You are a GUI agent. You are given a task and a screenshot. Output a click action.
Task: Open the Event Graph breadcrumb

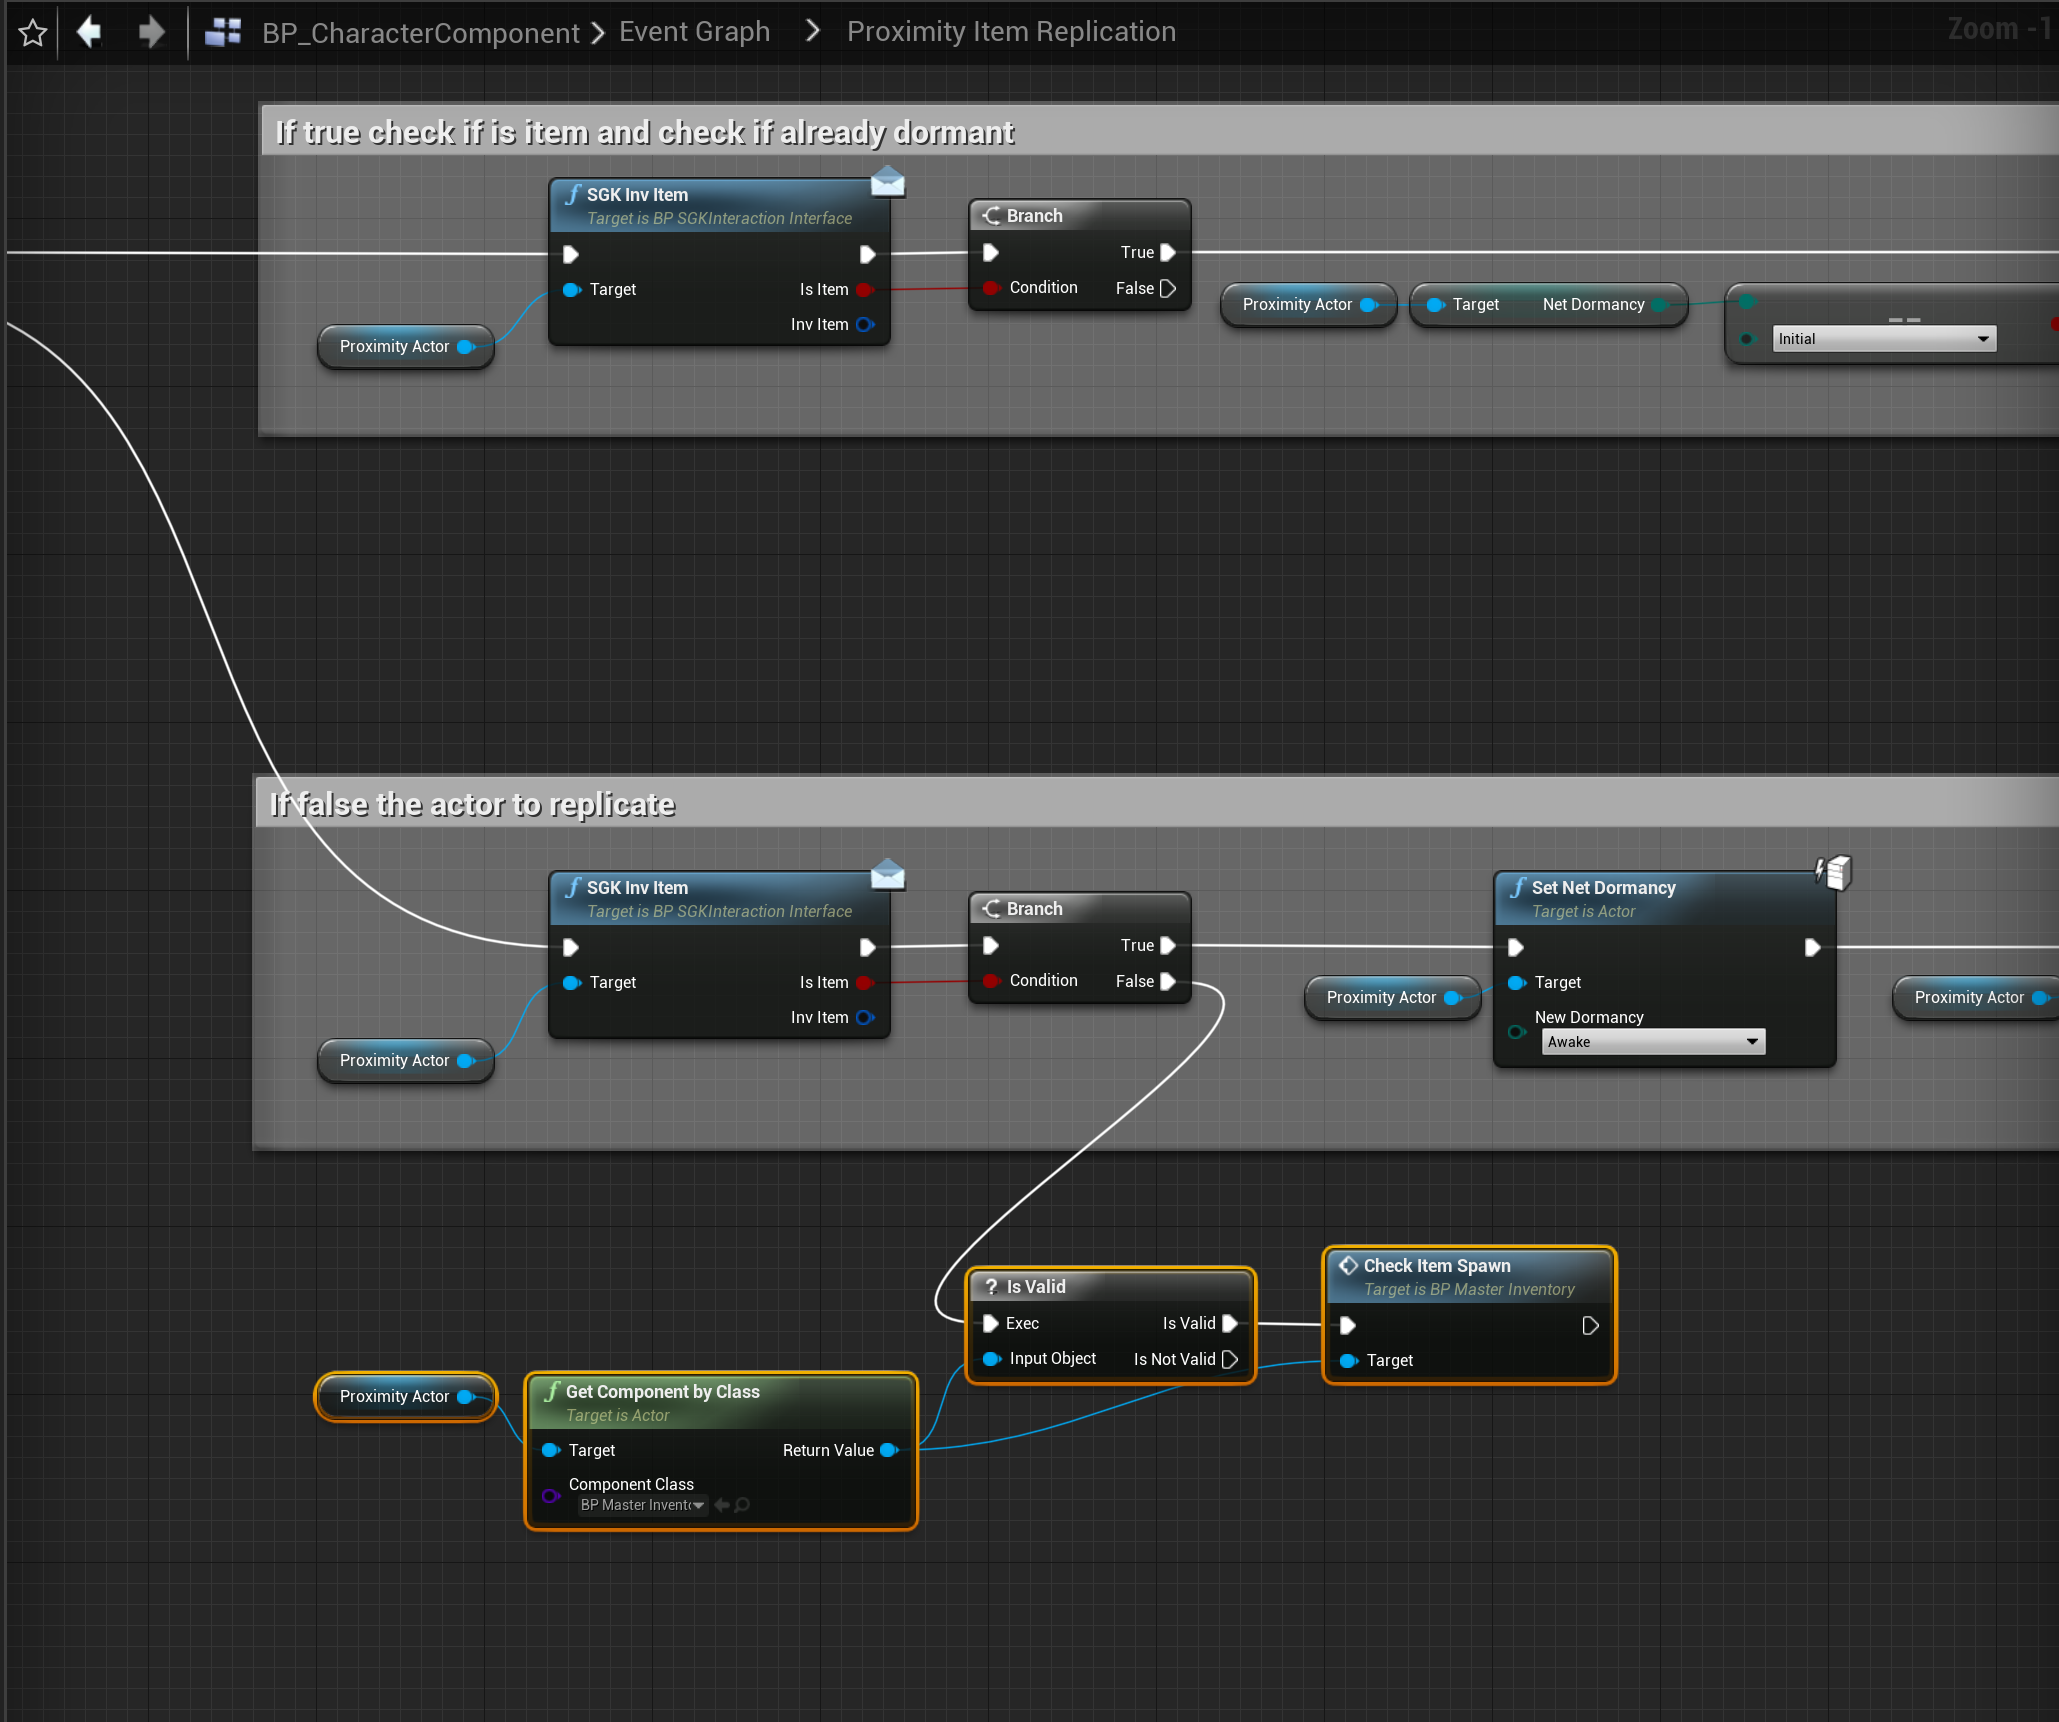[694, 32]
